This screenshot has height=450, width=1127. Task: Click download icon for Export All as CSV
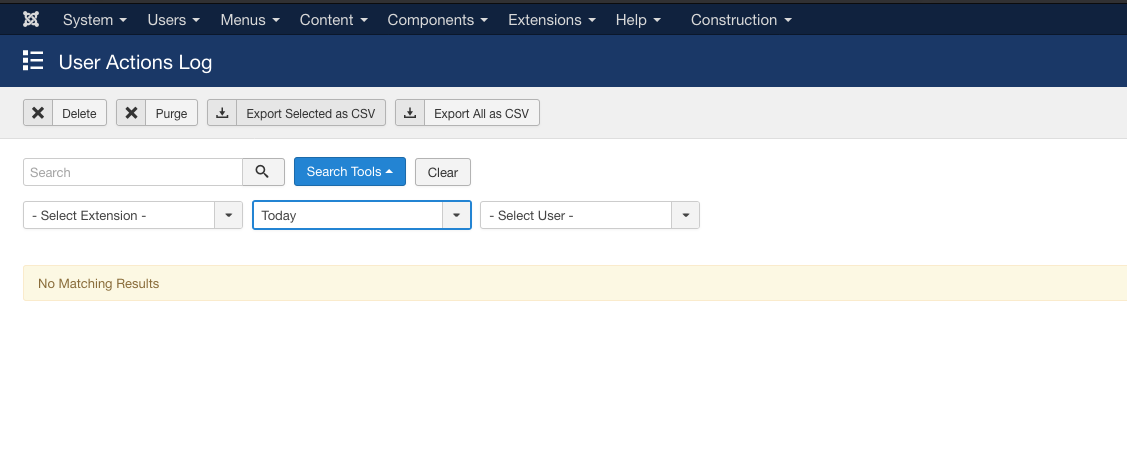pos(410,113)
